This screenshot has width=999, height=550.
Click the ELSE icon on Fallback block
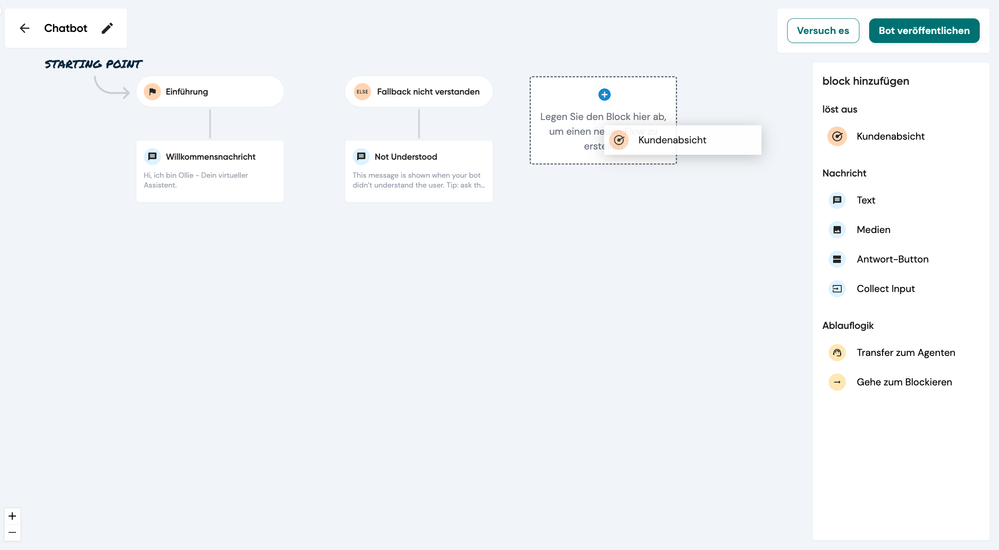(x=362, y=92)
